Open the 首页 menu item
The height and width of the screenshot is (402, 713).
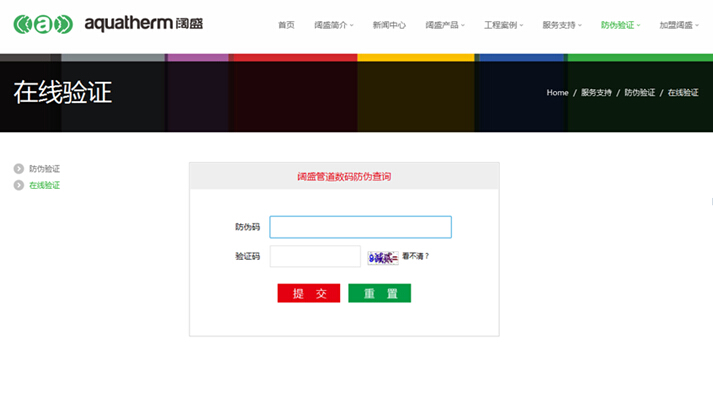click(x=286, y=25)
